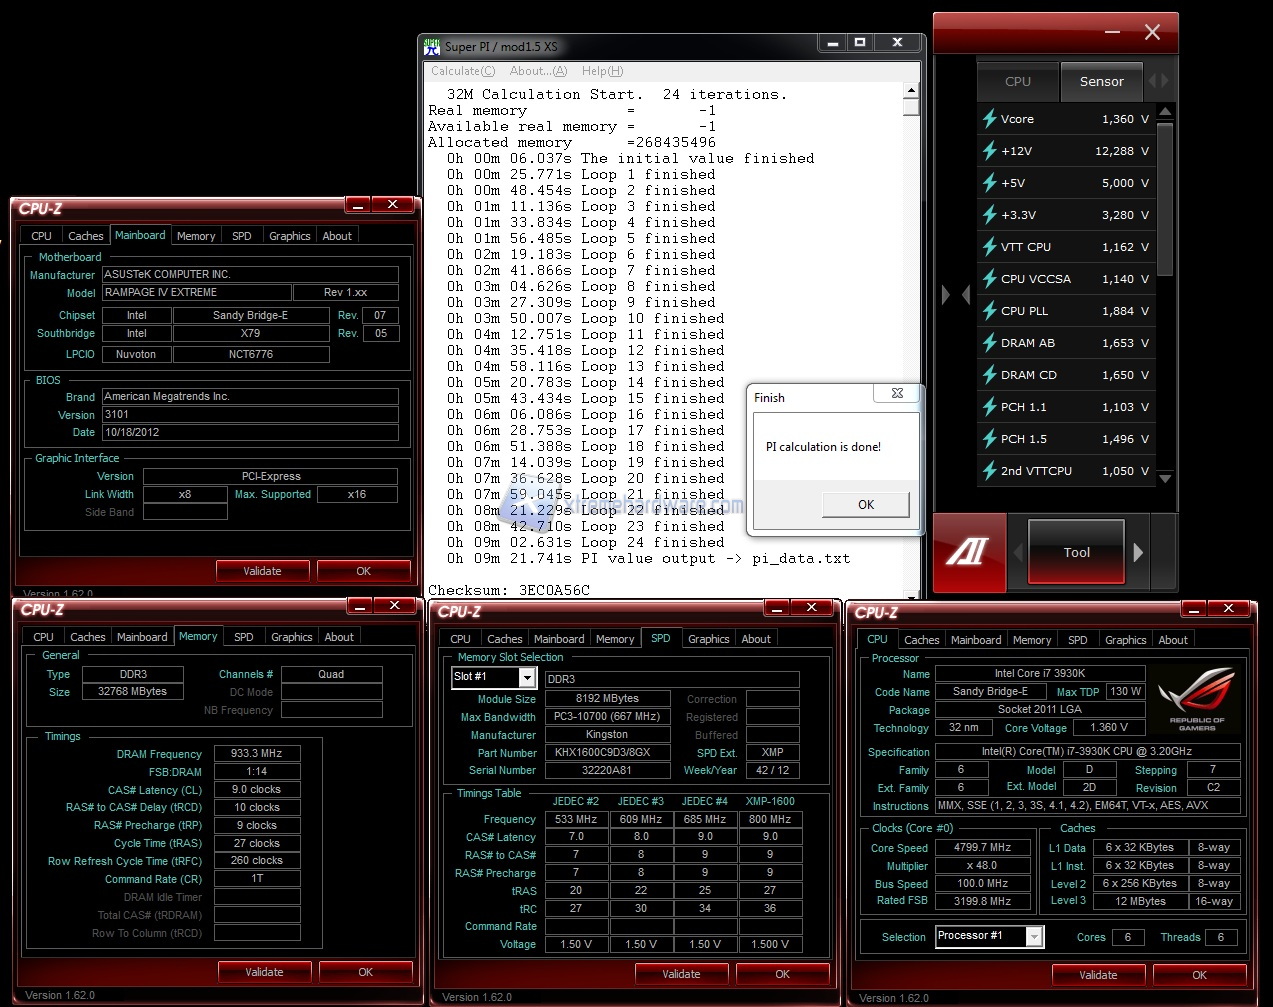Open the Slot #1 memory slot dropdown

pyautogui.click(x=528, y=678)
